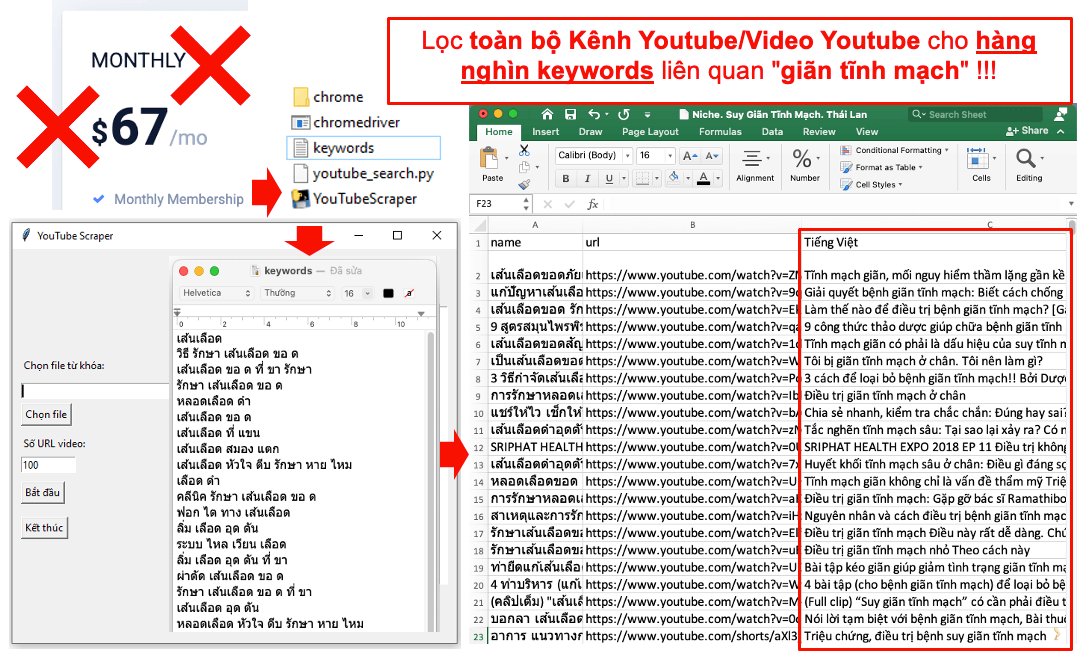
Task: Switch to the Insert ribbon tab
Action: 546,132
